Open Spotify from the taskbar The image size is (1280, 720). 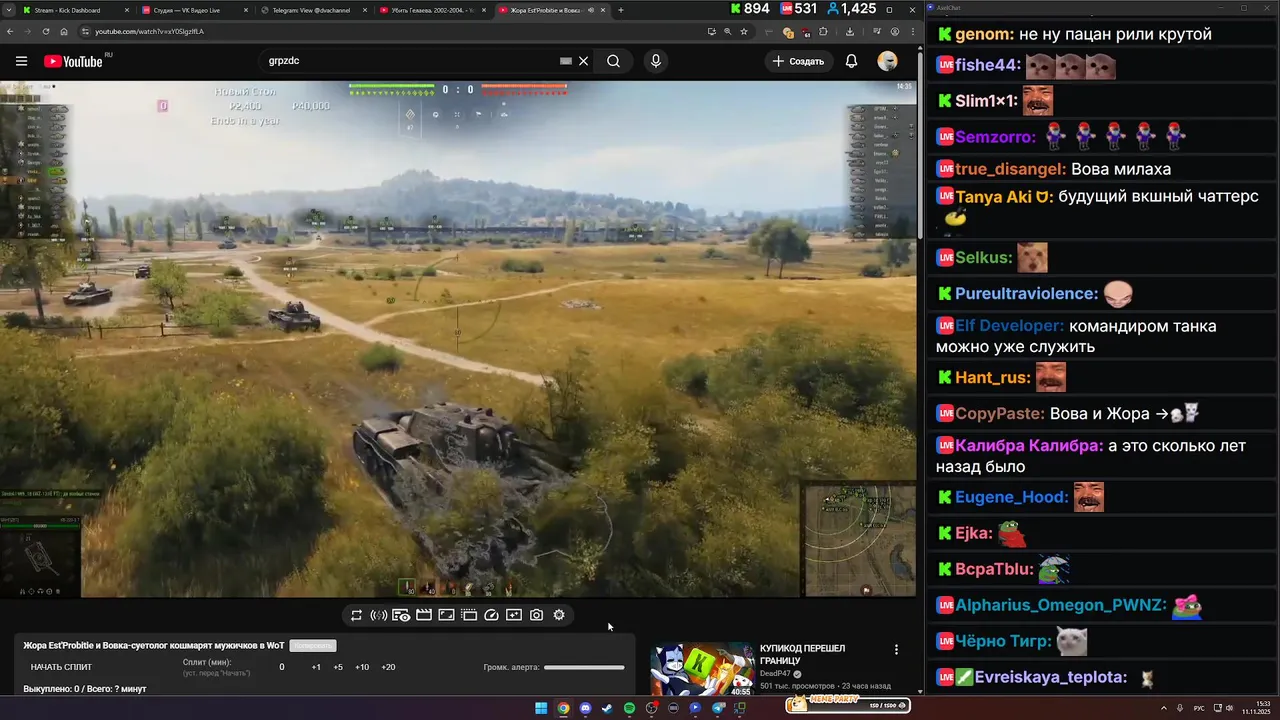(x=629, y=708)
